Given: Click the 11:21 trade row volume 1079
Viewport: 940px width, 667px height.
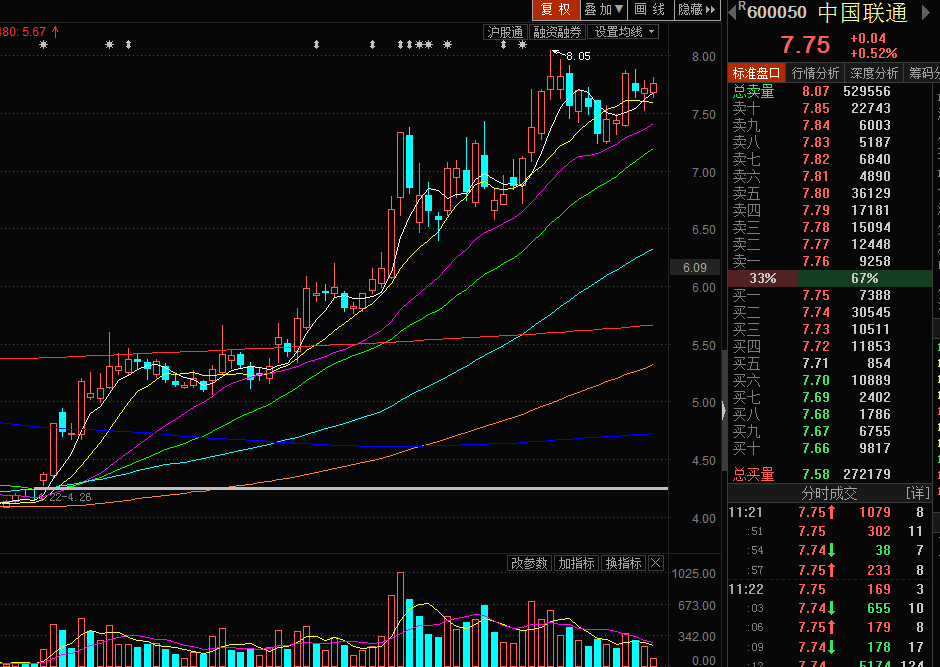Looking at the screenshot, I should (x=875, y=512).
